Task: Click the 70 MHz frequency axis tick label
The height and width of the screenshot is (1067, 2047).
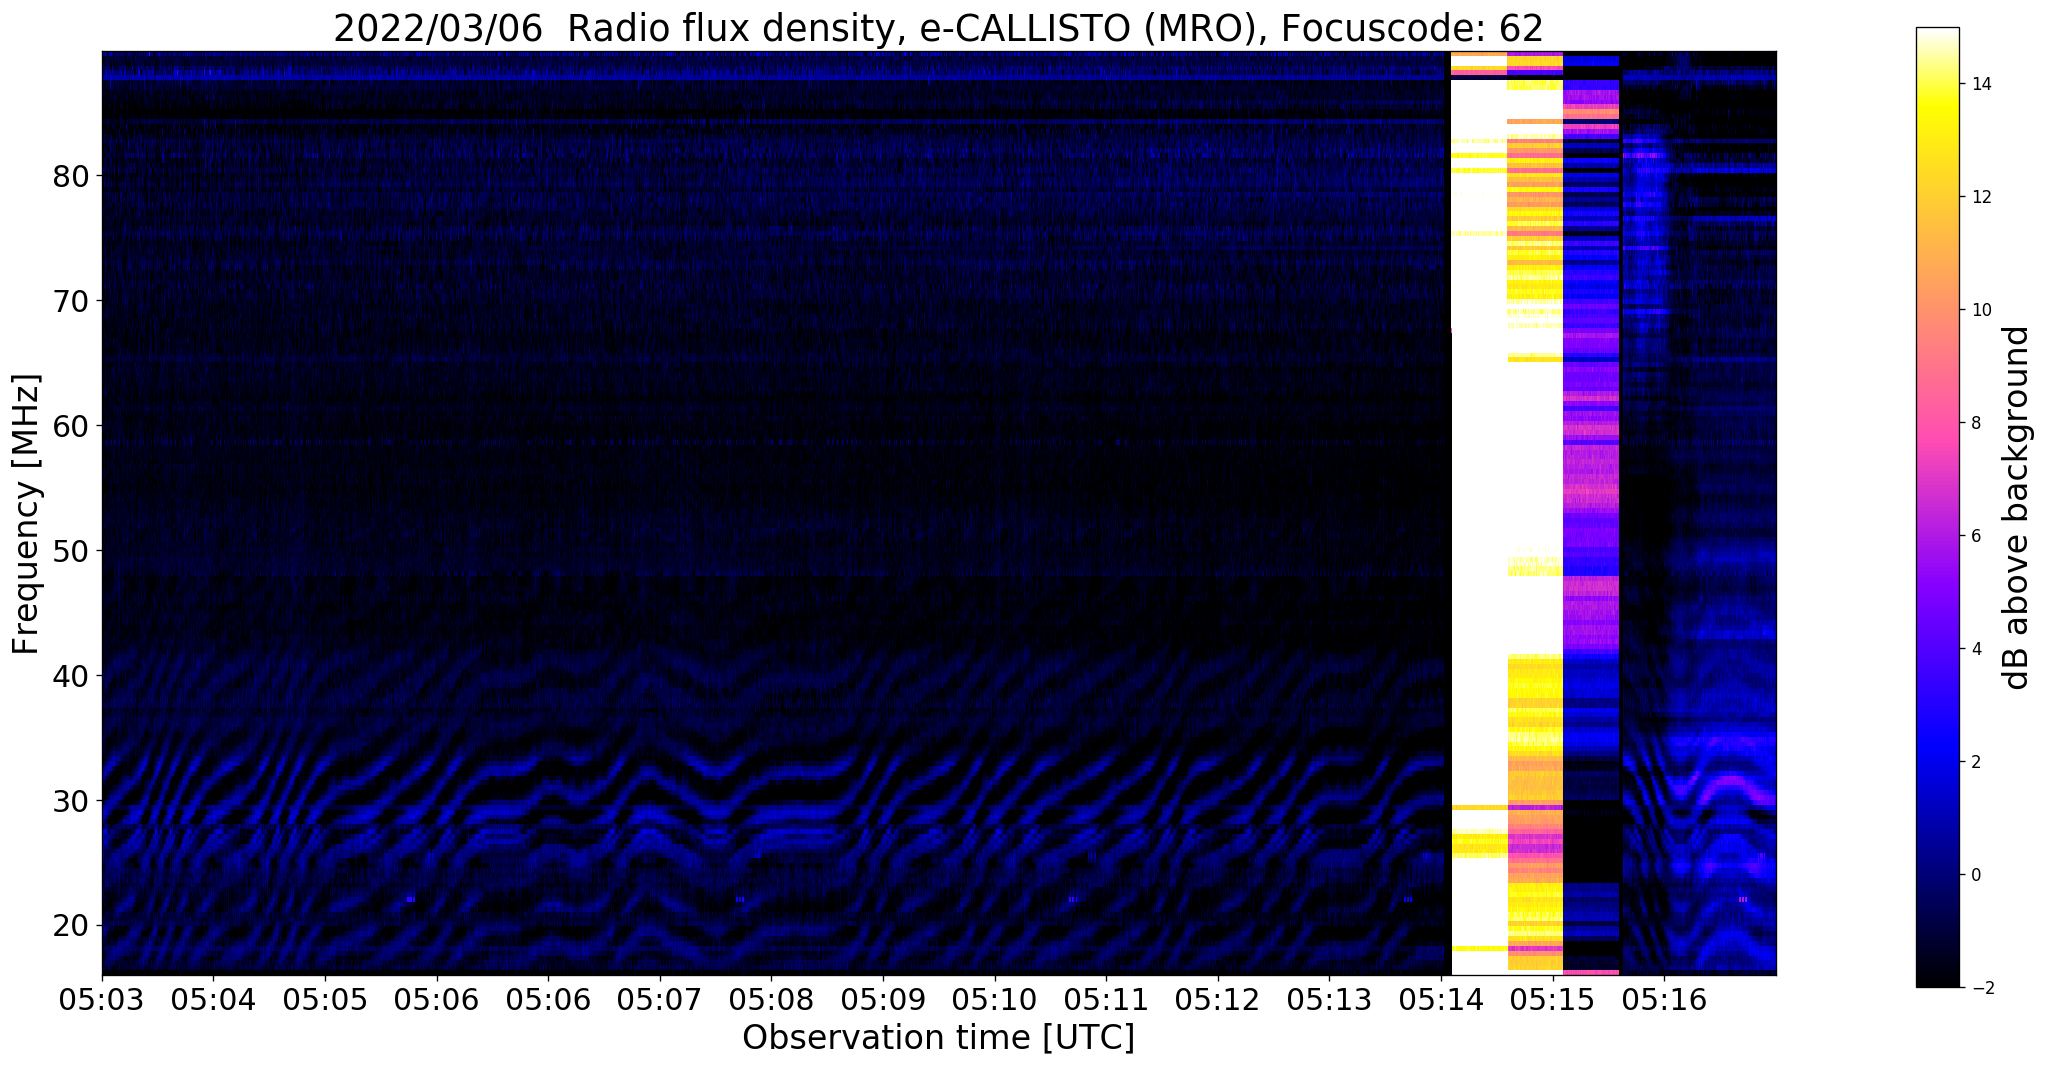Action: coord(71,301)
